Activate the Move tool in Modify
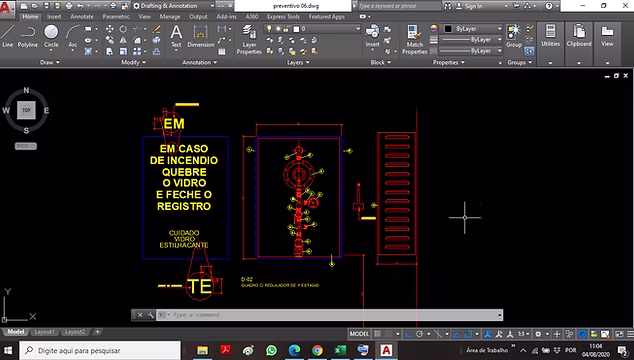The height and width of the screenshot is (360, 634). pyautogui.click(x=110, y=29)
